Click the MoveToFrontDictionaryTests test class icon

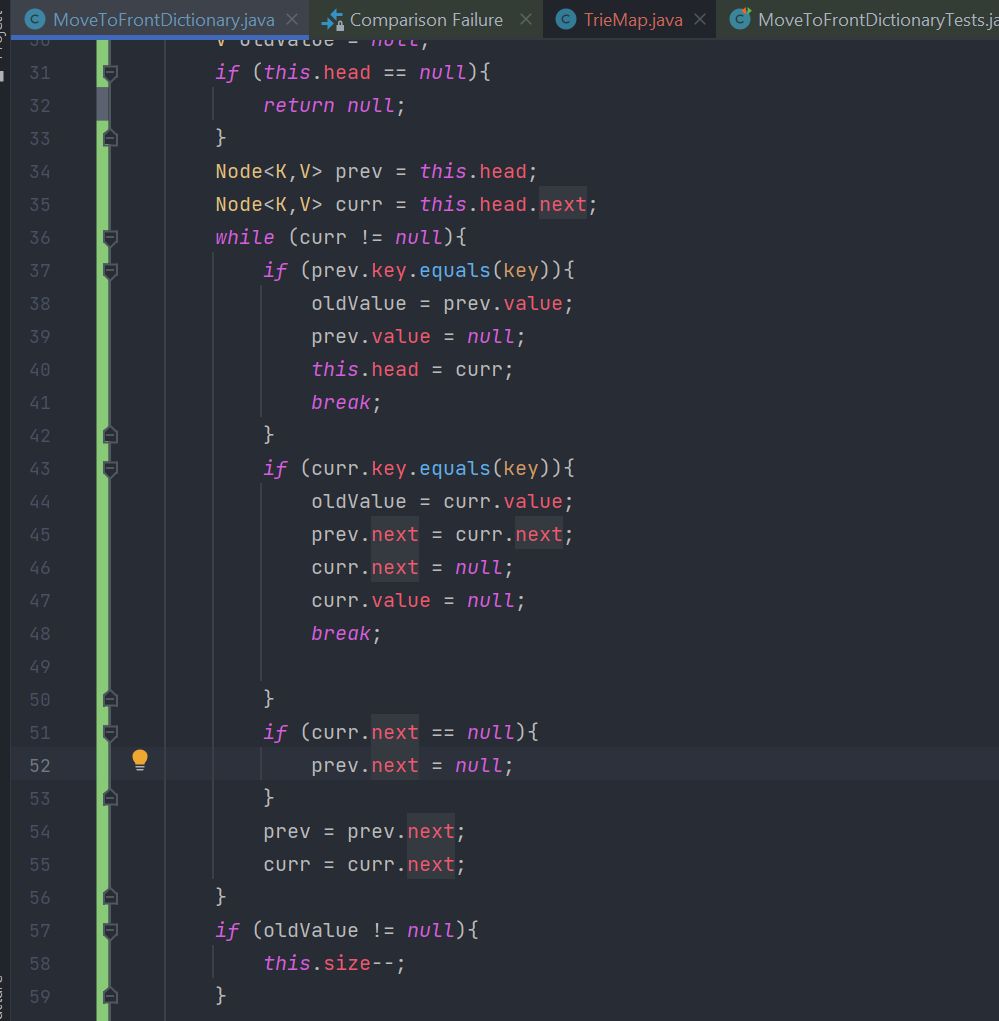[740, 19]
